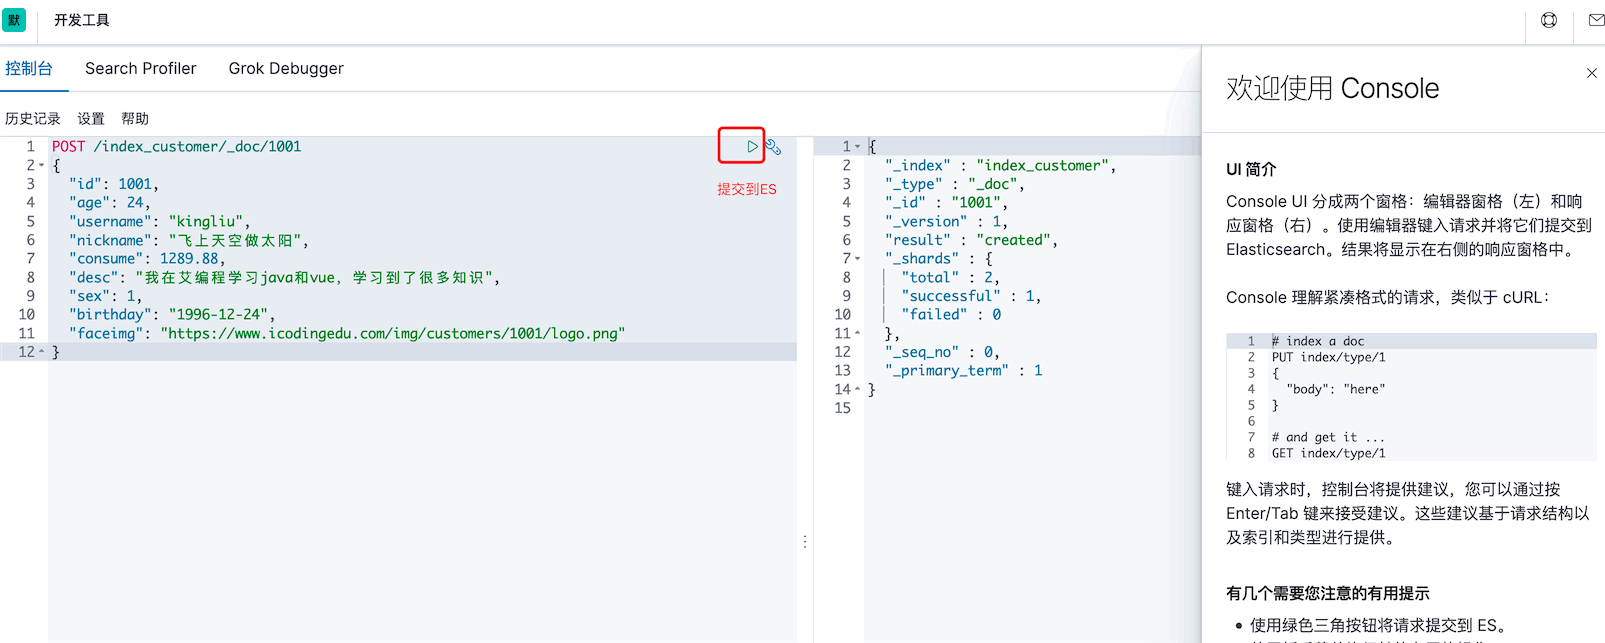The image size is (1605, 643).
Task: Toggle fold arrow at response line 11
Action: click(x=857, y=333)
